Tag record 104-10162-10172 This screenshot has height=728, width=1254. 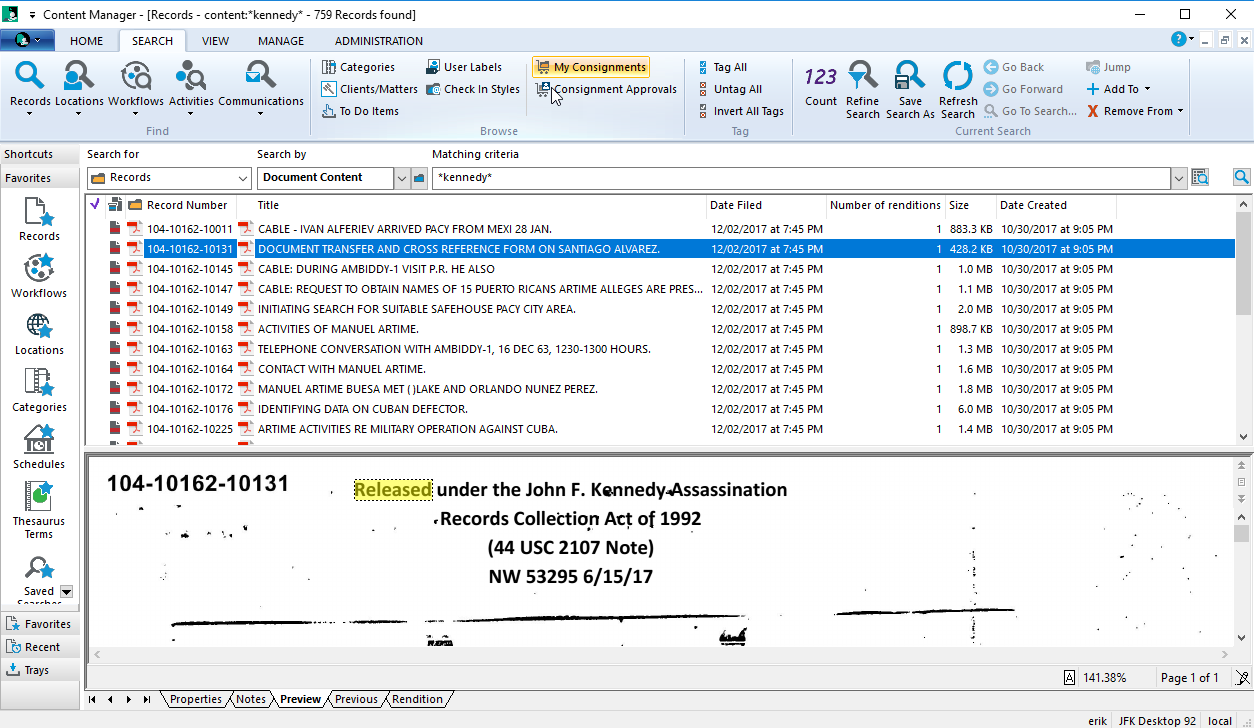(95, 389)
